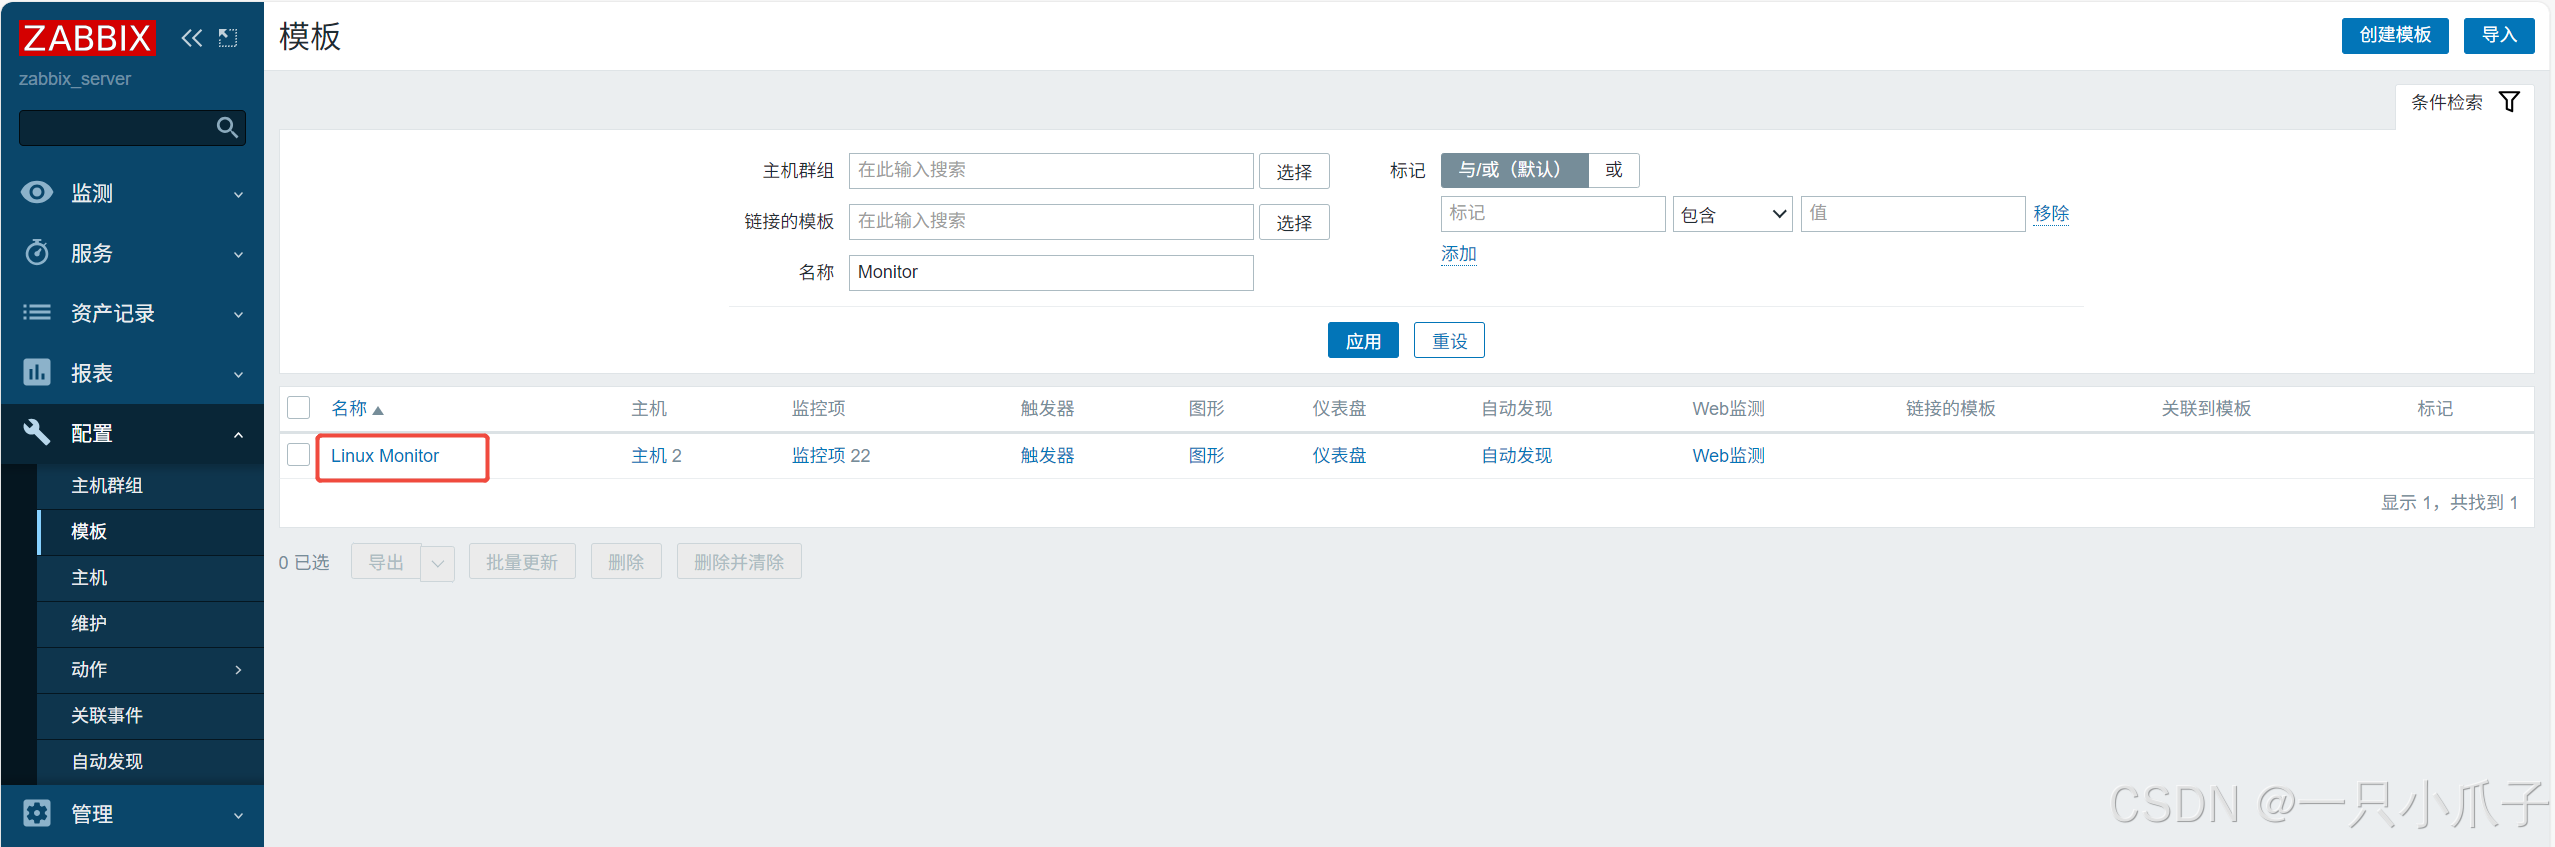Open 模板 in the sidebar

point(89,531)
